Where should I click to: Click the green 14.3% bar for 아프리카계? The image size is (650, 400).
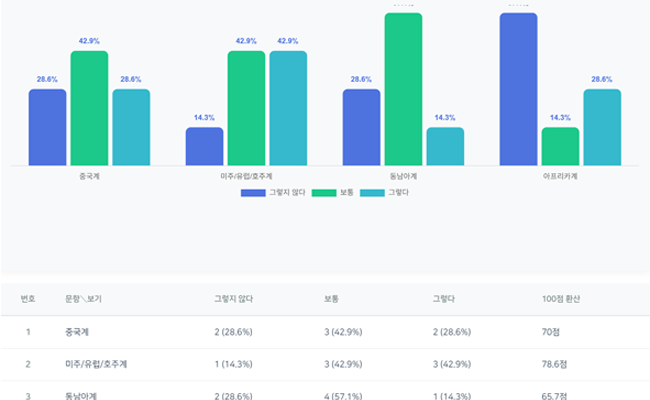[560, 146]
